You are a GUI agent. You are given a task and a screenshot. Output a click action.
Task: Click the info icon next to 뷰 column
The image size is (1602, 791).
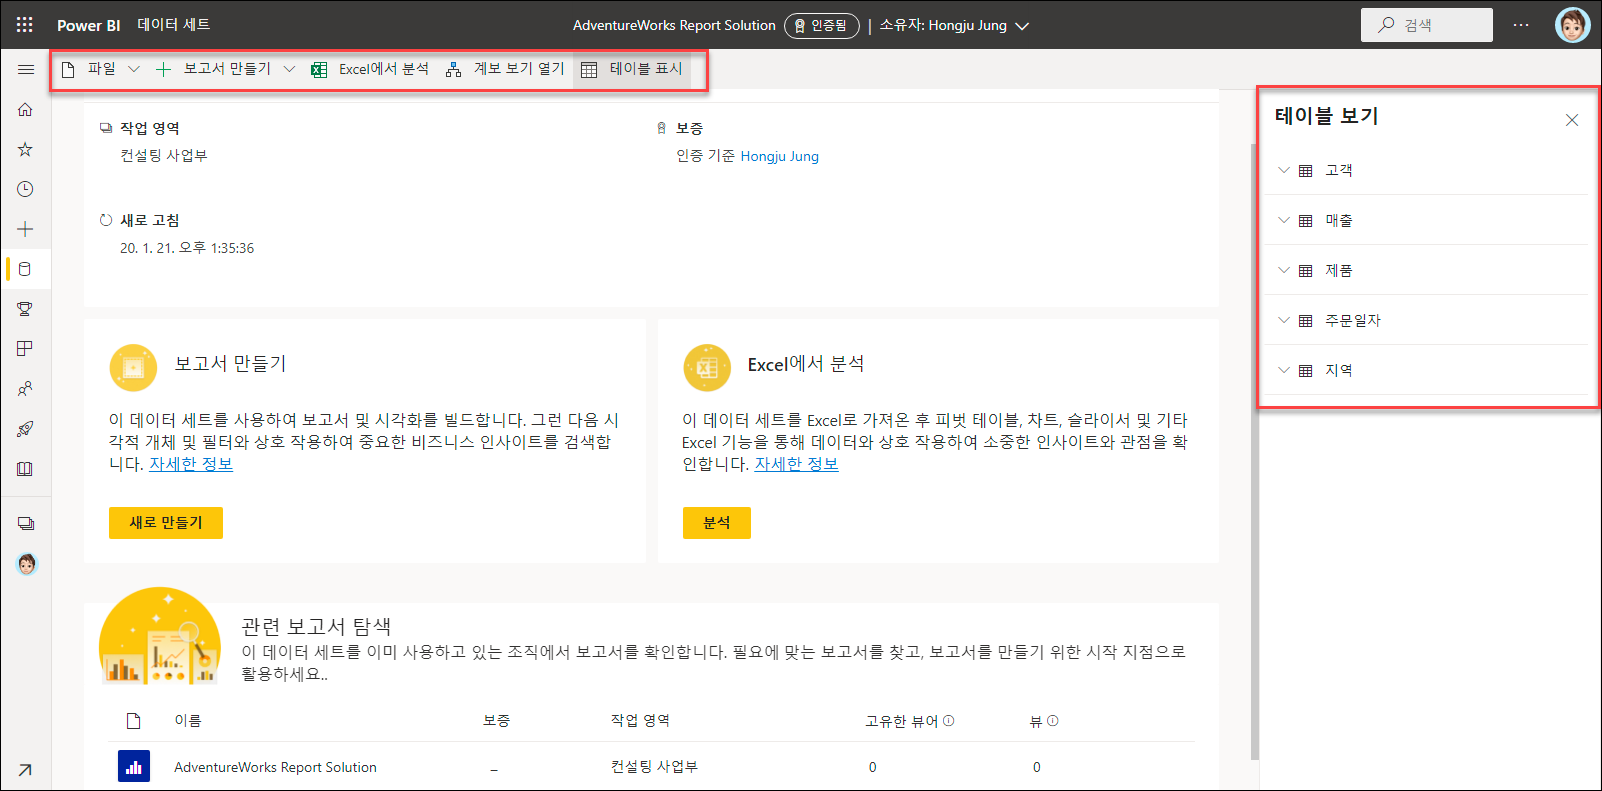coord(1053,720)
